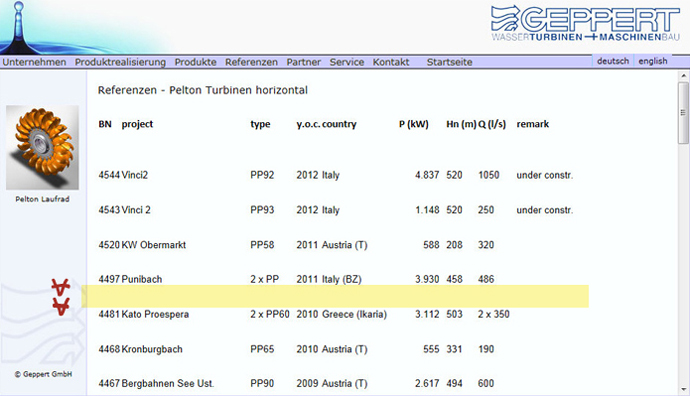The width and height of the screenshot is (690, 396).
Task: Click the water drop header image
Action: 84,27
